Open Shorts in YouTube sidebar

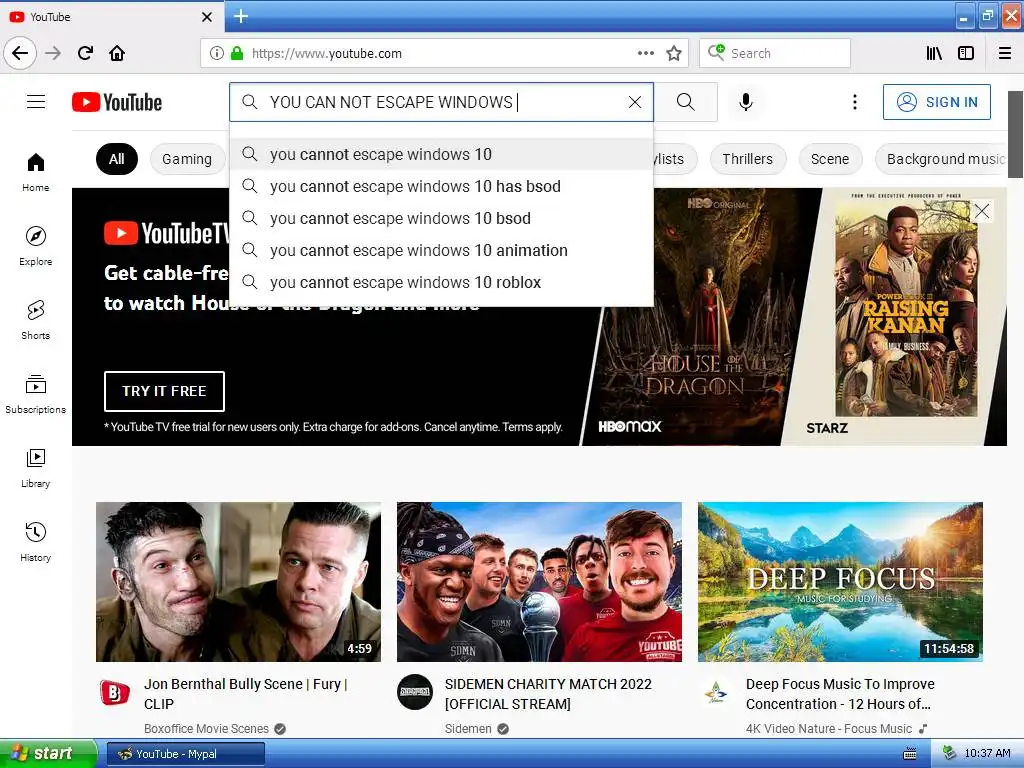(x=36, y=320)
